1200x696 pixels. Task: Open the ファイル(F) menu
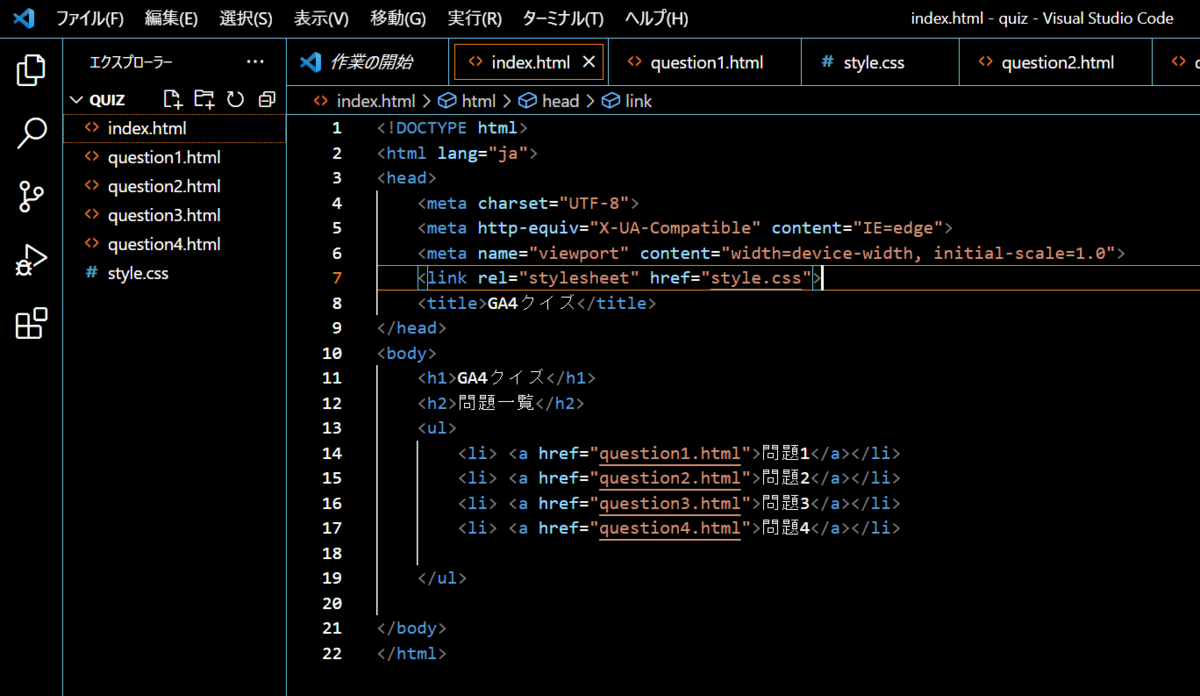tap(90, 18)
